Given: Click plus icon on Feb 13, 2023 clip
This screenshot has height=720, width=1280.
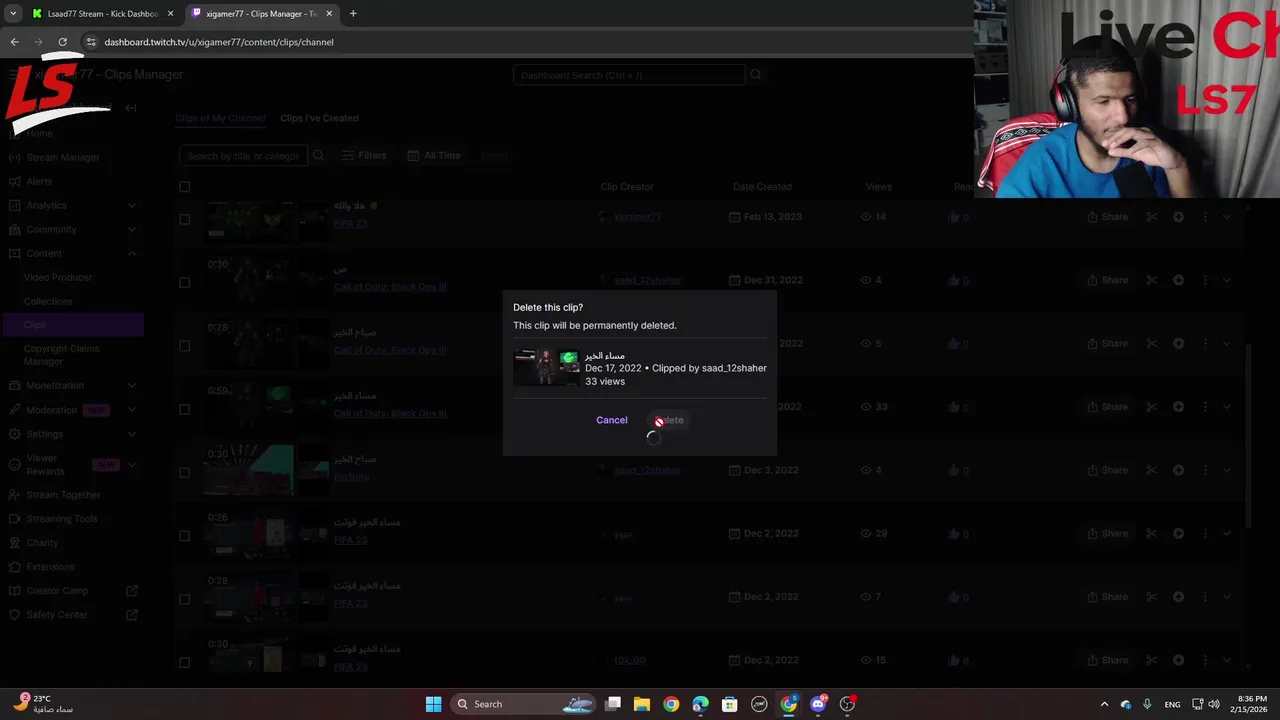Looking at the screenshot, I should (x=1179, y=217).
